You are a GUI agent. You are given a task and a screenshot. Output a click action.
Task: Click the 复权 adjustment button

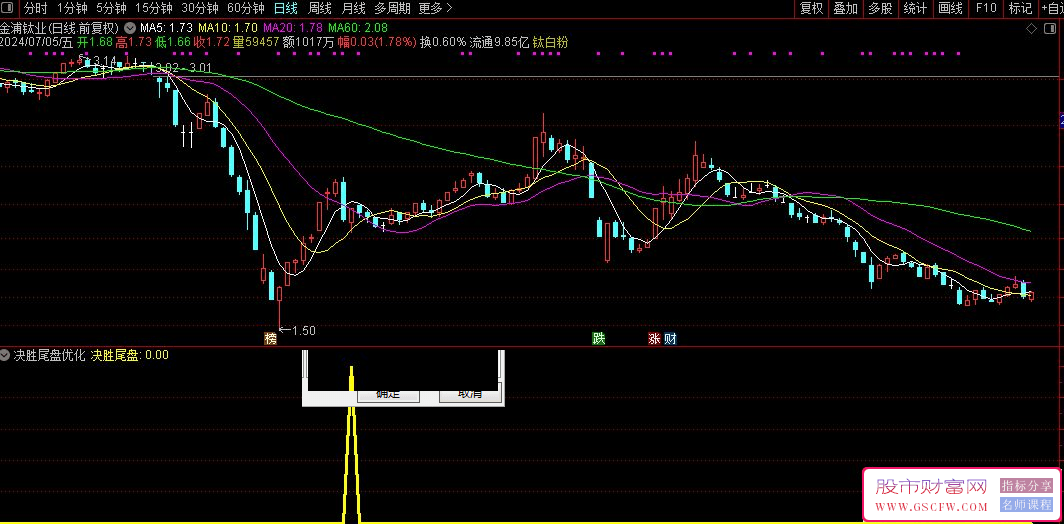tap(812, 9)
